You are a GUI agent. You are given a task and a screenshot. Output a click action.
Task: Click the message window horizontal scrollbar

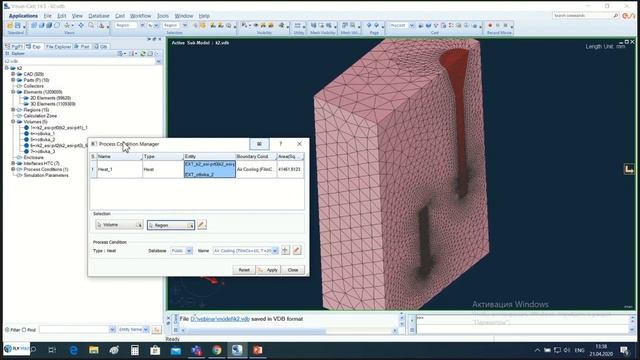click(288, 331)
